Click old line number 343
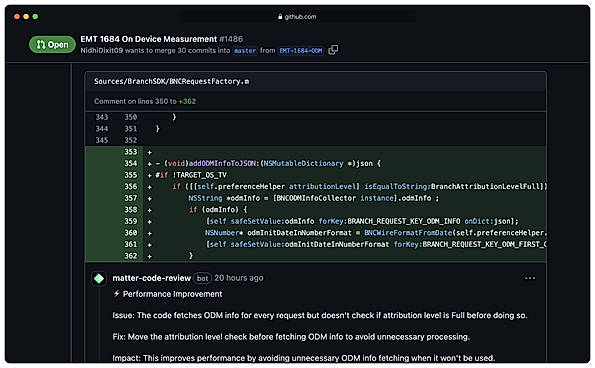This screenshot has width=595, height=368. coord(102,117)
